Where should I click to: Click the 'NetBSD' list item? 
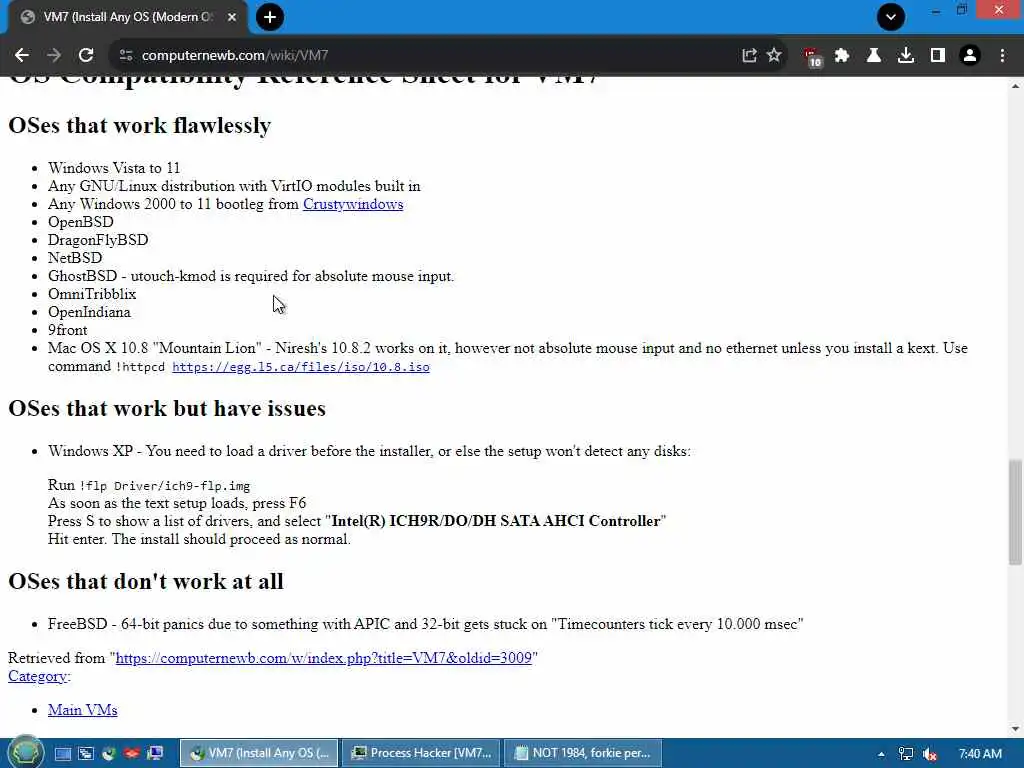click(x=75, y=258)
